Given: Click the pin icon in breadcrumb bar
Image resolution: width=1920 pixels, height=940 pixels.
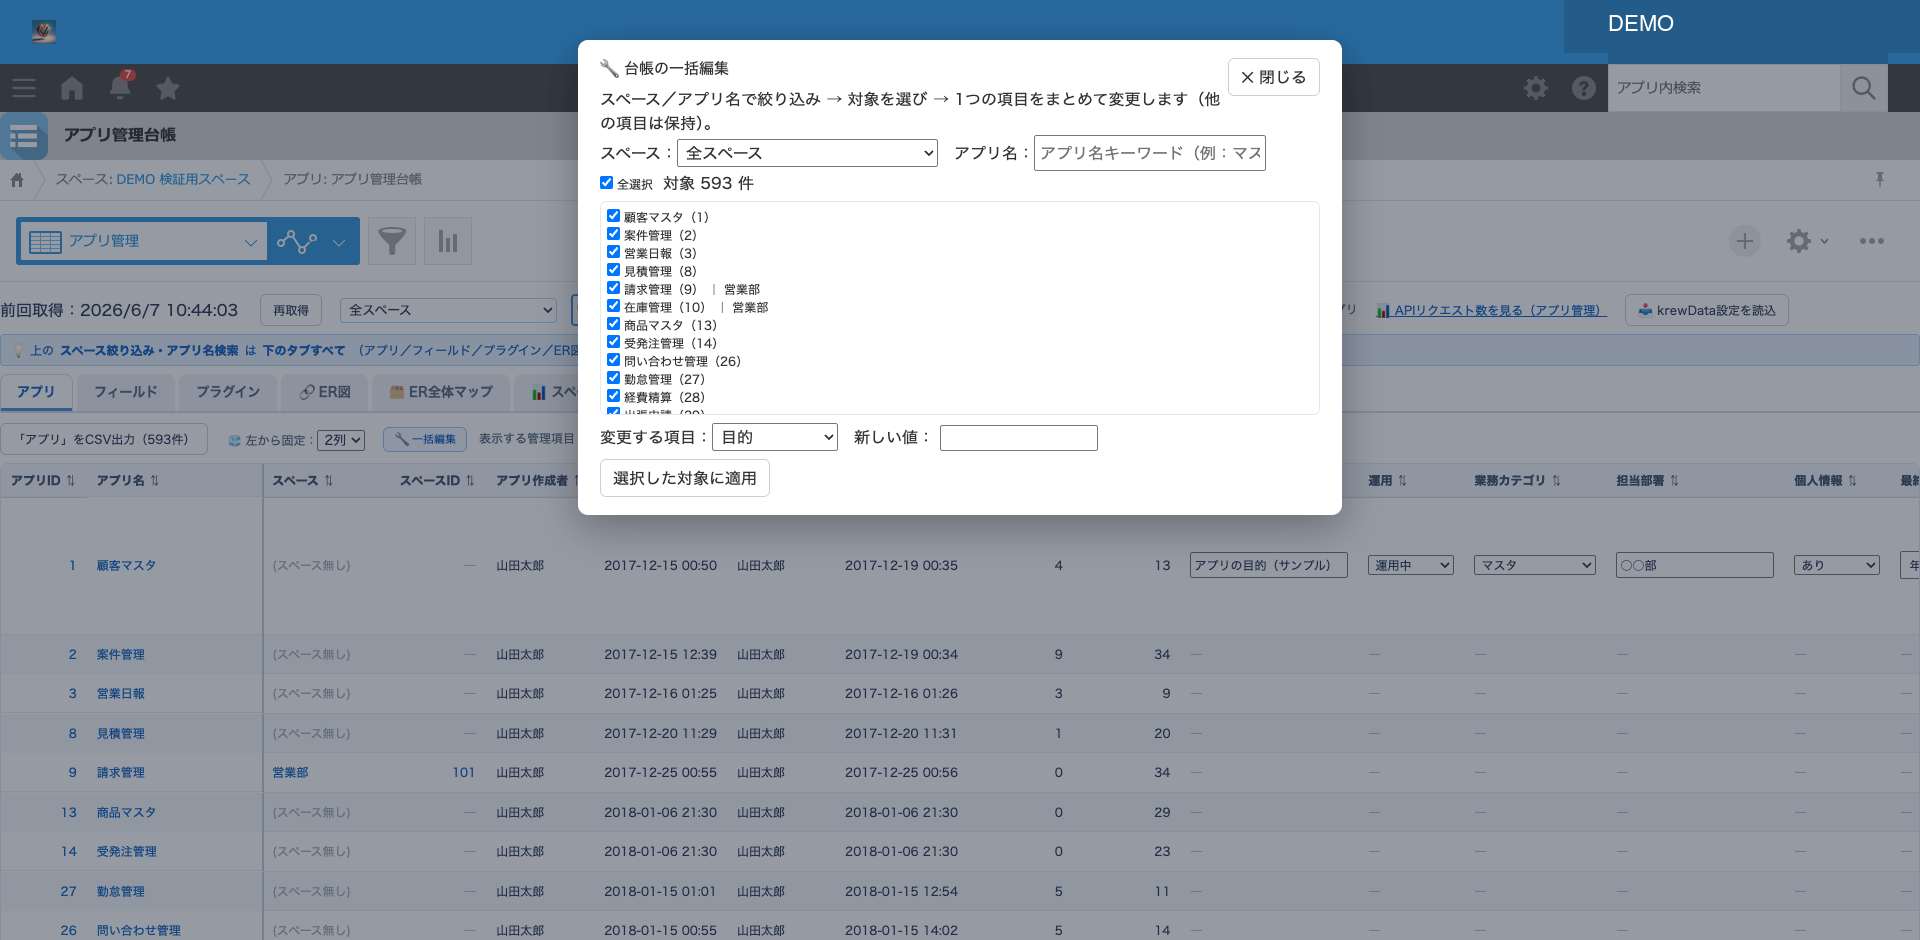Looking at the screenshot, I should tap(1880, 179).
